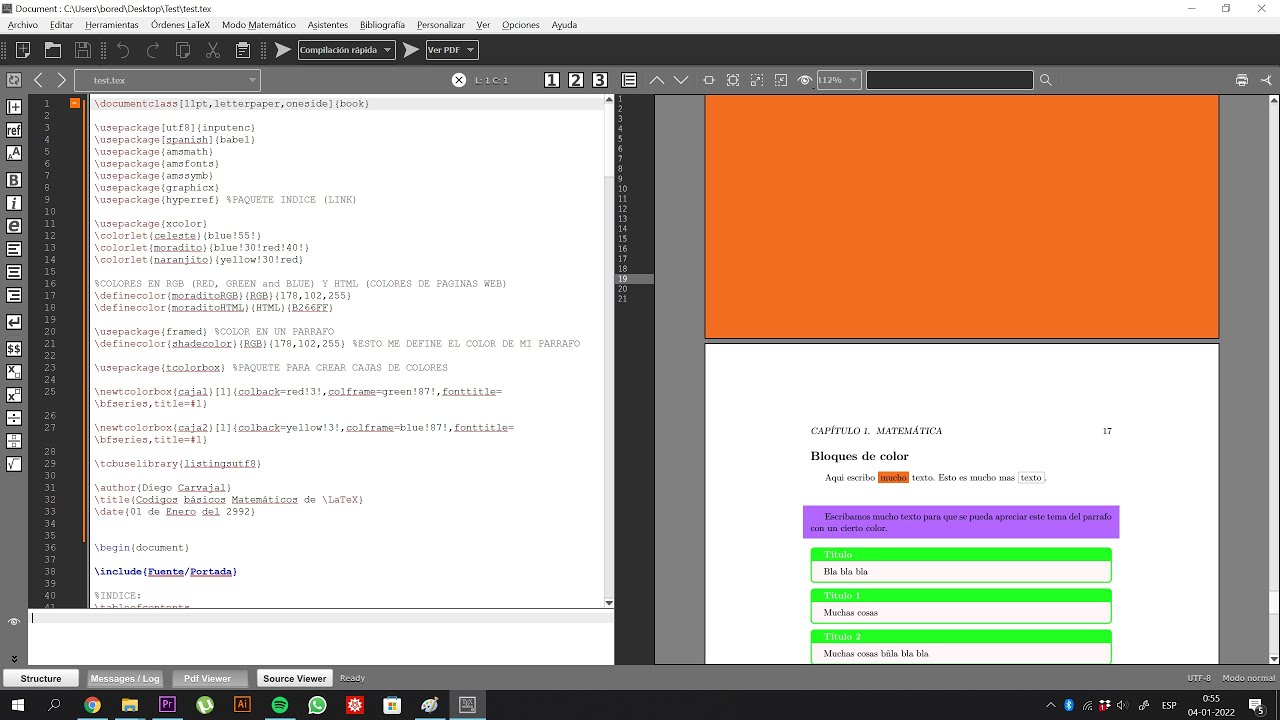Viewport: 1280px width, 720px height.
Task: Toggle the Structure panel button
Action: click(x=41, y=679)
